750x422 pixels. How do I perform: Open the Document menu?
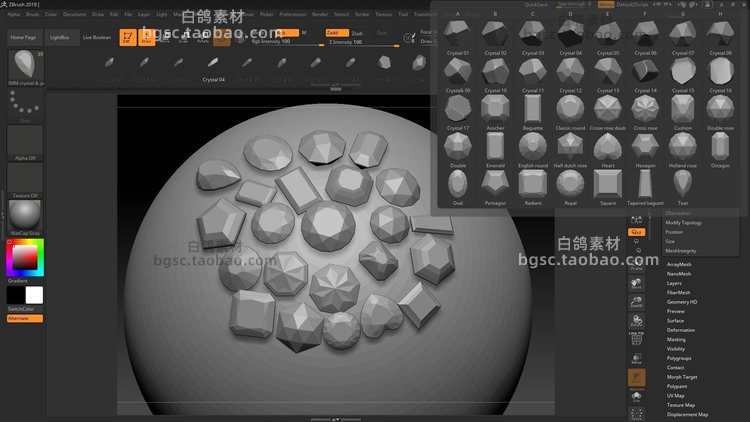click(74, 14)
